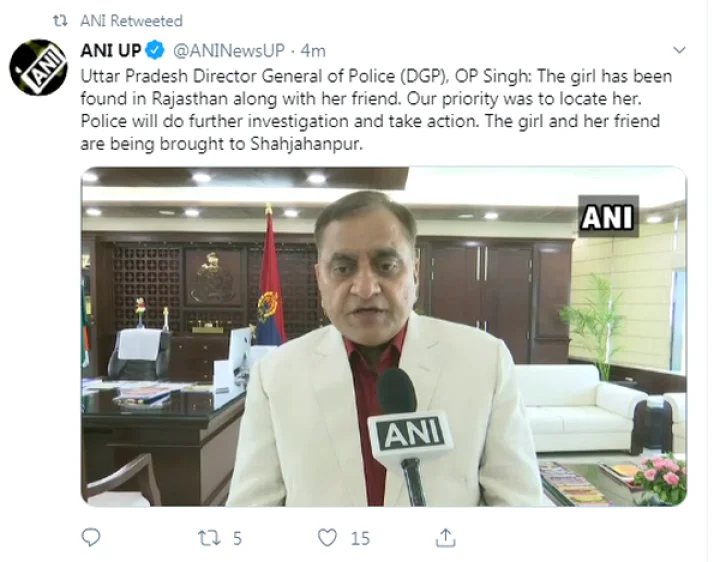Open the @ANINewsUP handle
The width and height of the screenshot is (720, 562).
[x=226, y=50]
